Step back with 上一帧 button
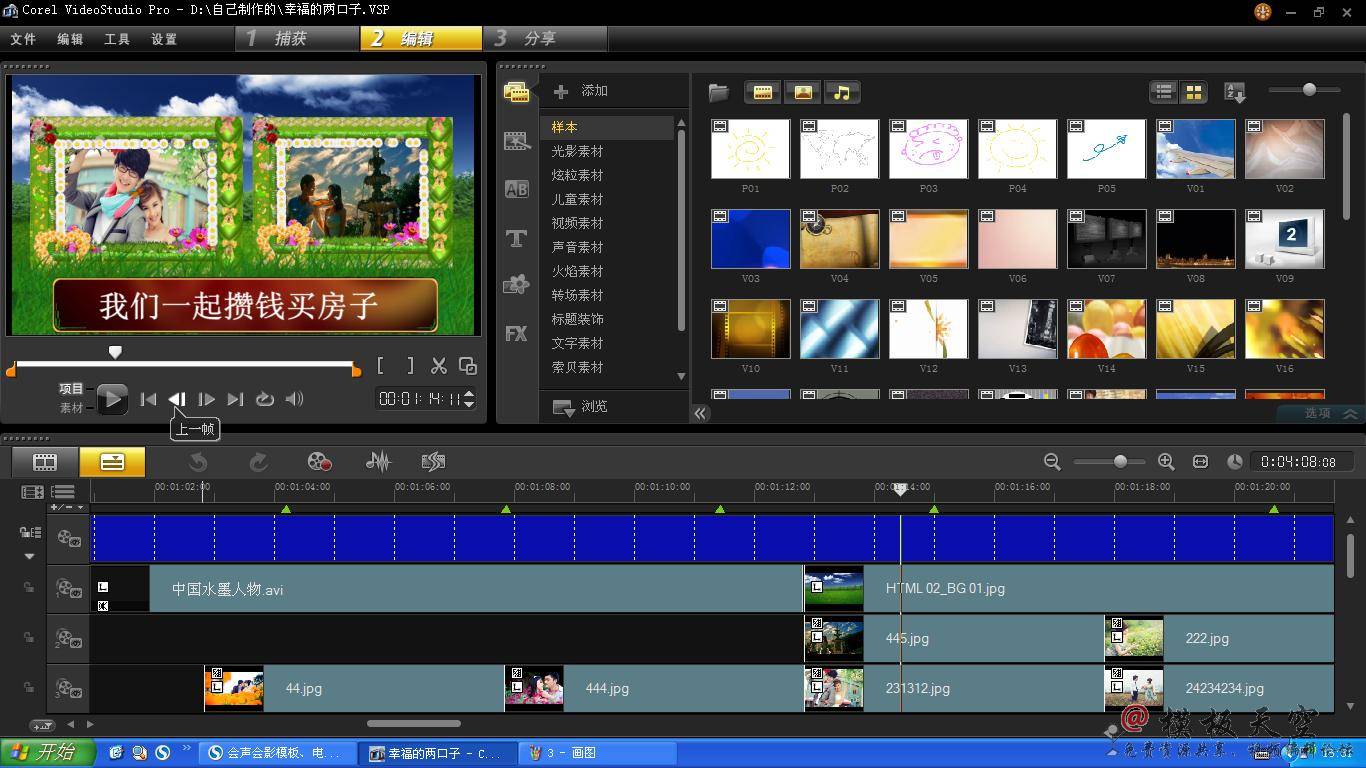Viewport: 1366px width, 768px height. 177,399
